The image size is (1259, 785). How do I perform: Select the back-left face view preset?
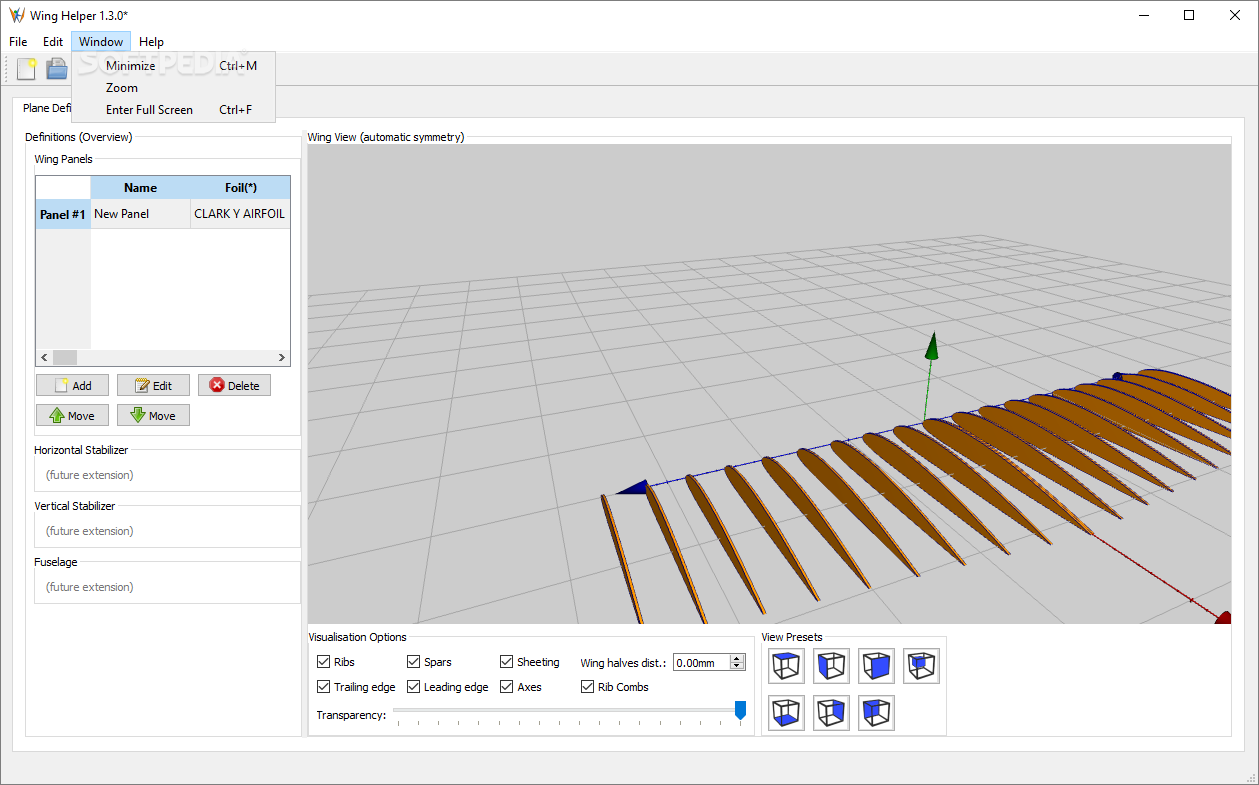[x=876, y=713]
